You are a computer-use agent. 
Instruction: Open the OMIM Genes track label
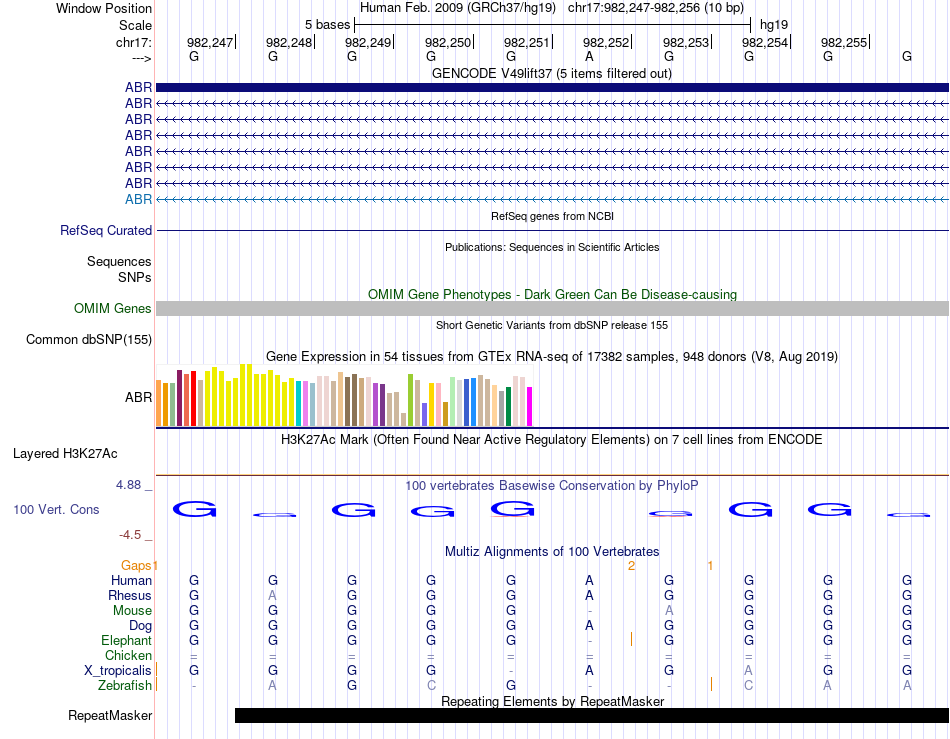(112, 308)
